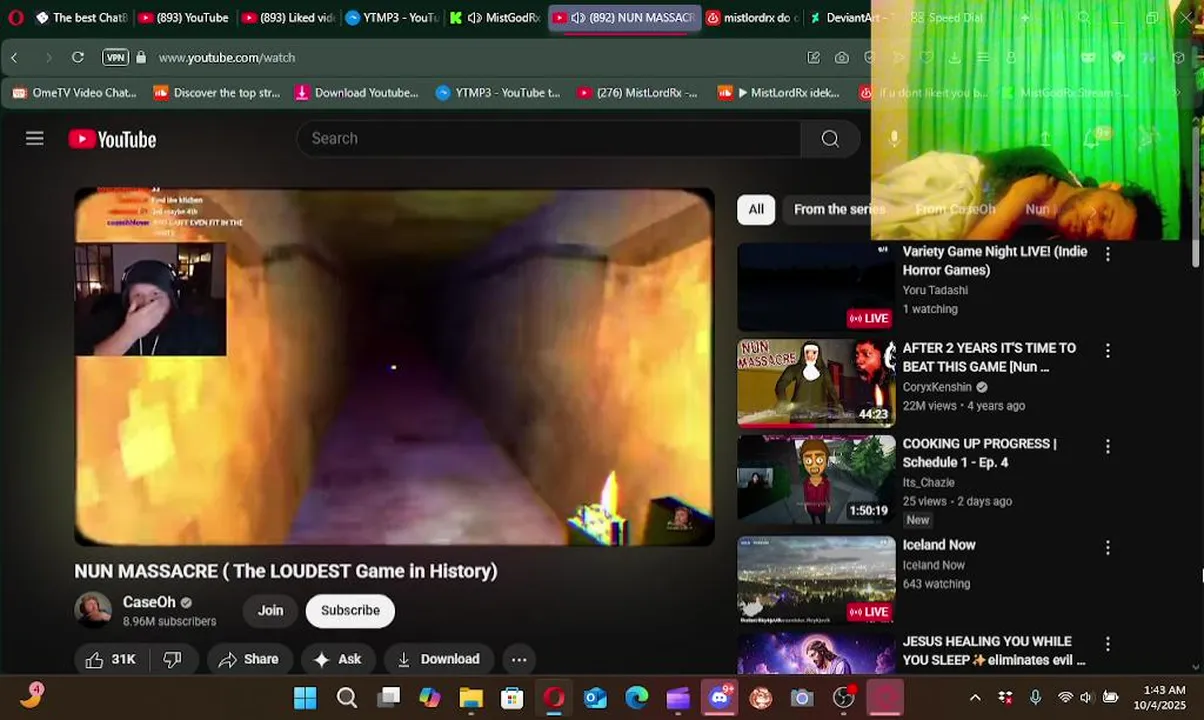The height and width of the screenshot is (720, 1204).
Task: Open options for COOKING UP PROGRESS video
Action: pos(1107,447)
